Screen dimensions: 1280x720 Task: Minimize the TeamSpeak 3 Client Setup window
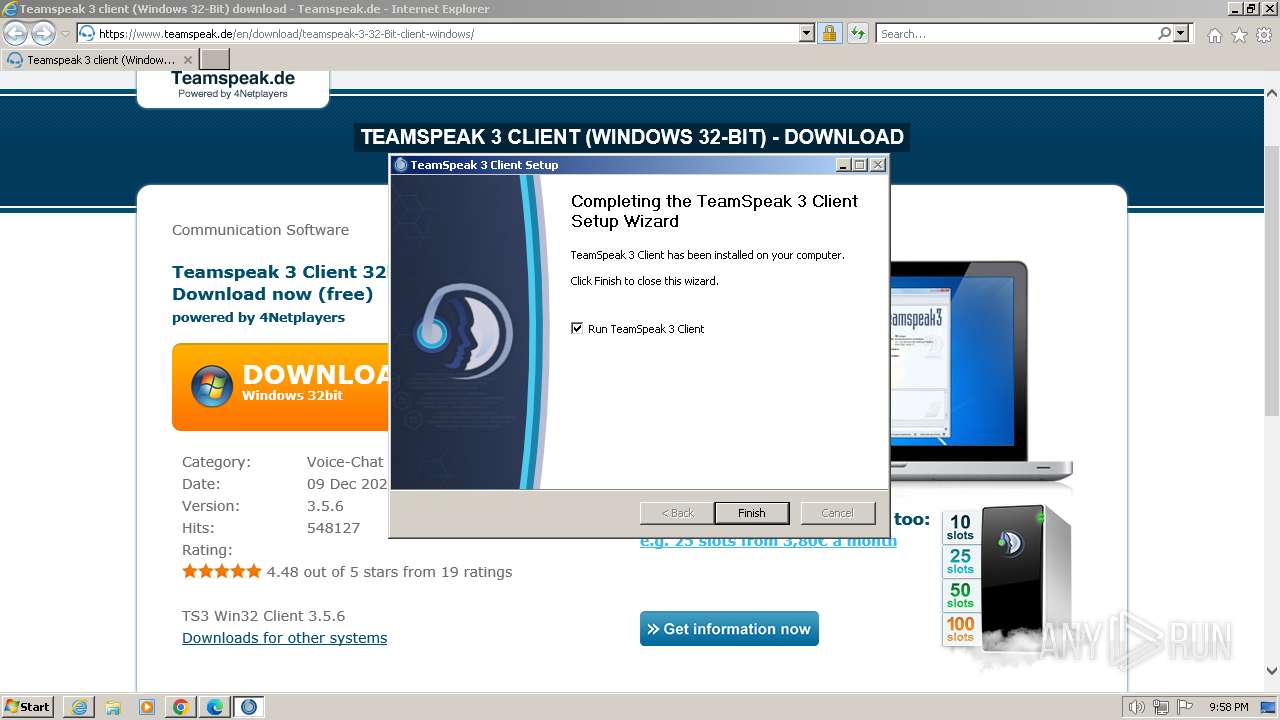pyautogui.click(x=843, y=164)
